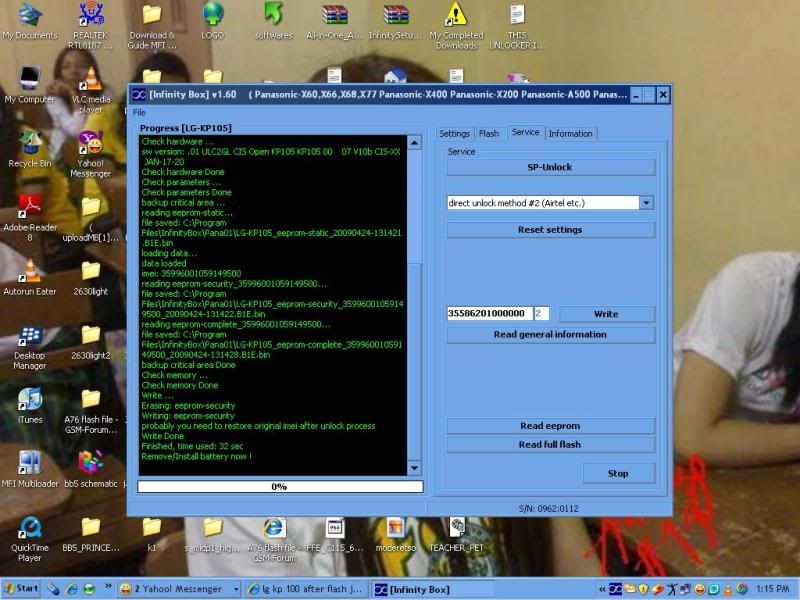Launch Yahoo! Messenger desktop shortcut
The image size is (800, 600).
pyautogui.click(x=91, y=154)
